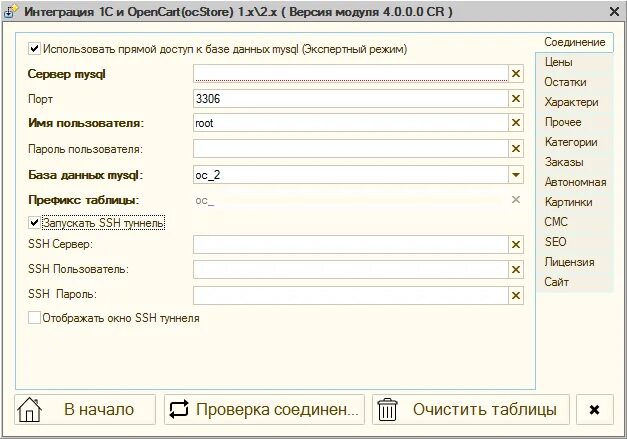Click the Пароль пользователя input field

tap(351, 149)
